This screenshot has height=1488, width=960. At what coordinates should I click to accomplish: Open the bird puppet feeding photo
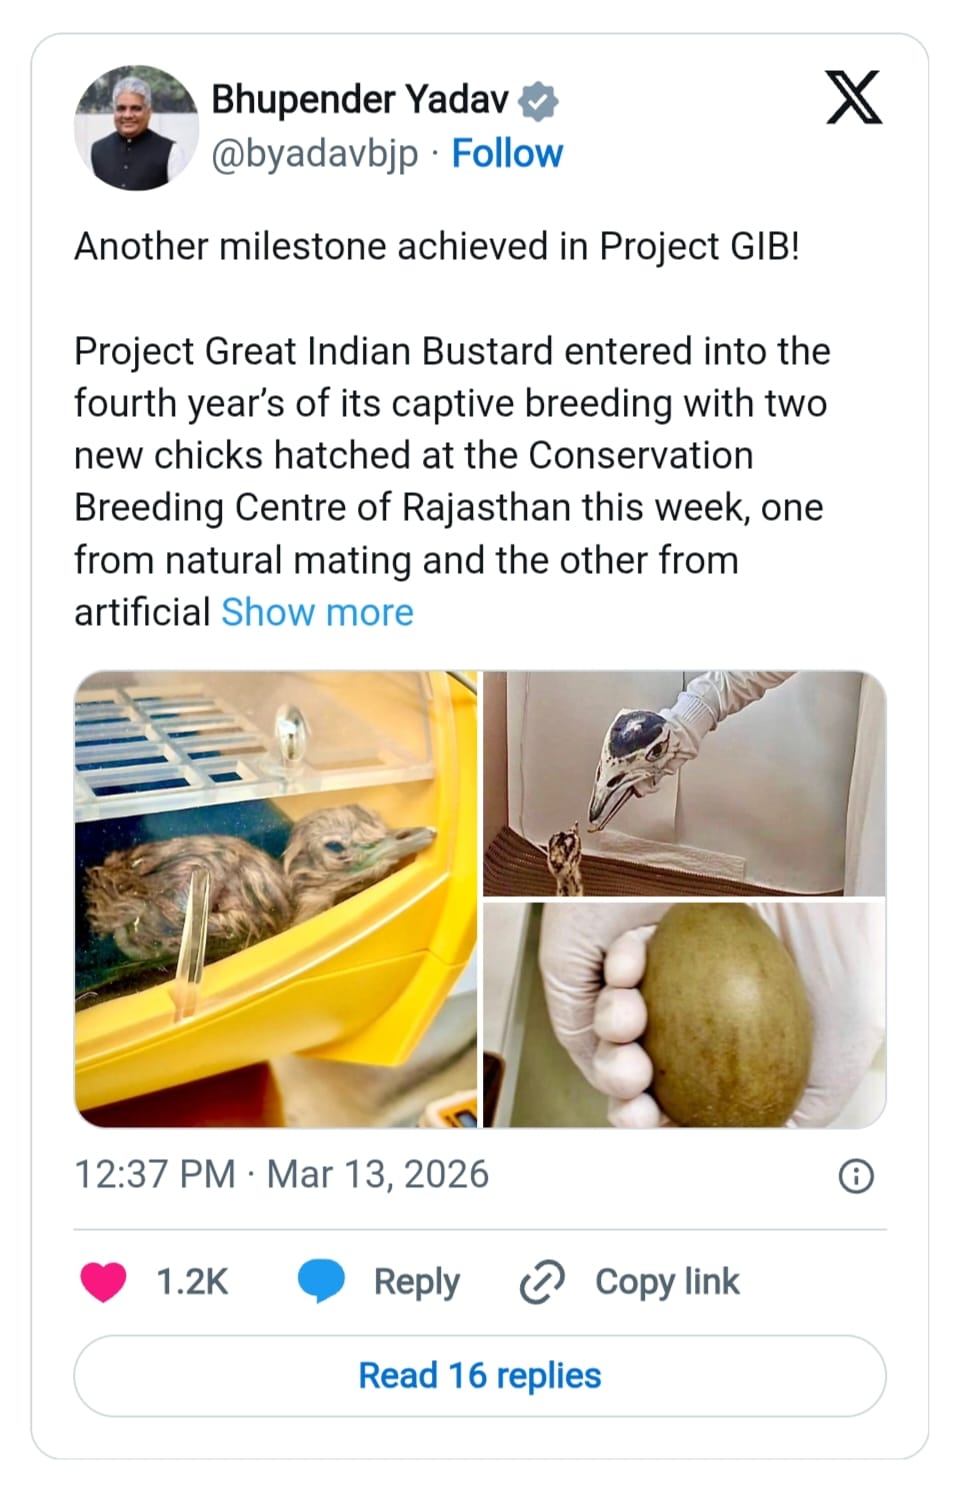tap(684, 783)
